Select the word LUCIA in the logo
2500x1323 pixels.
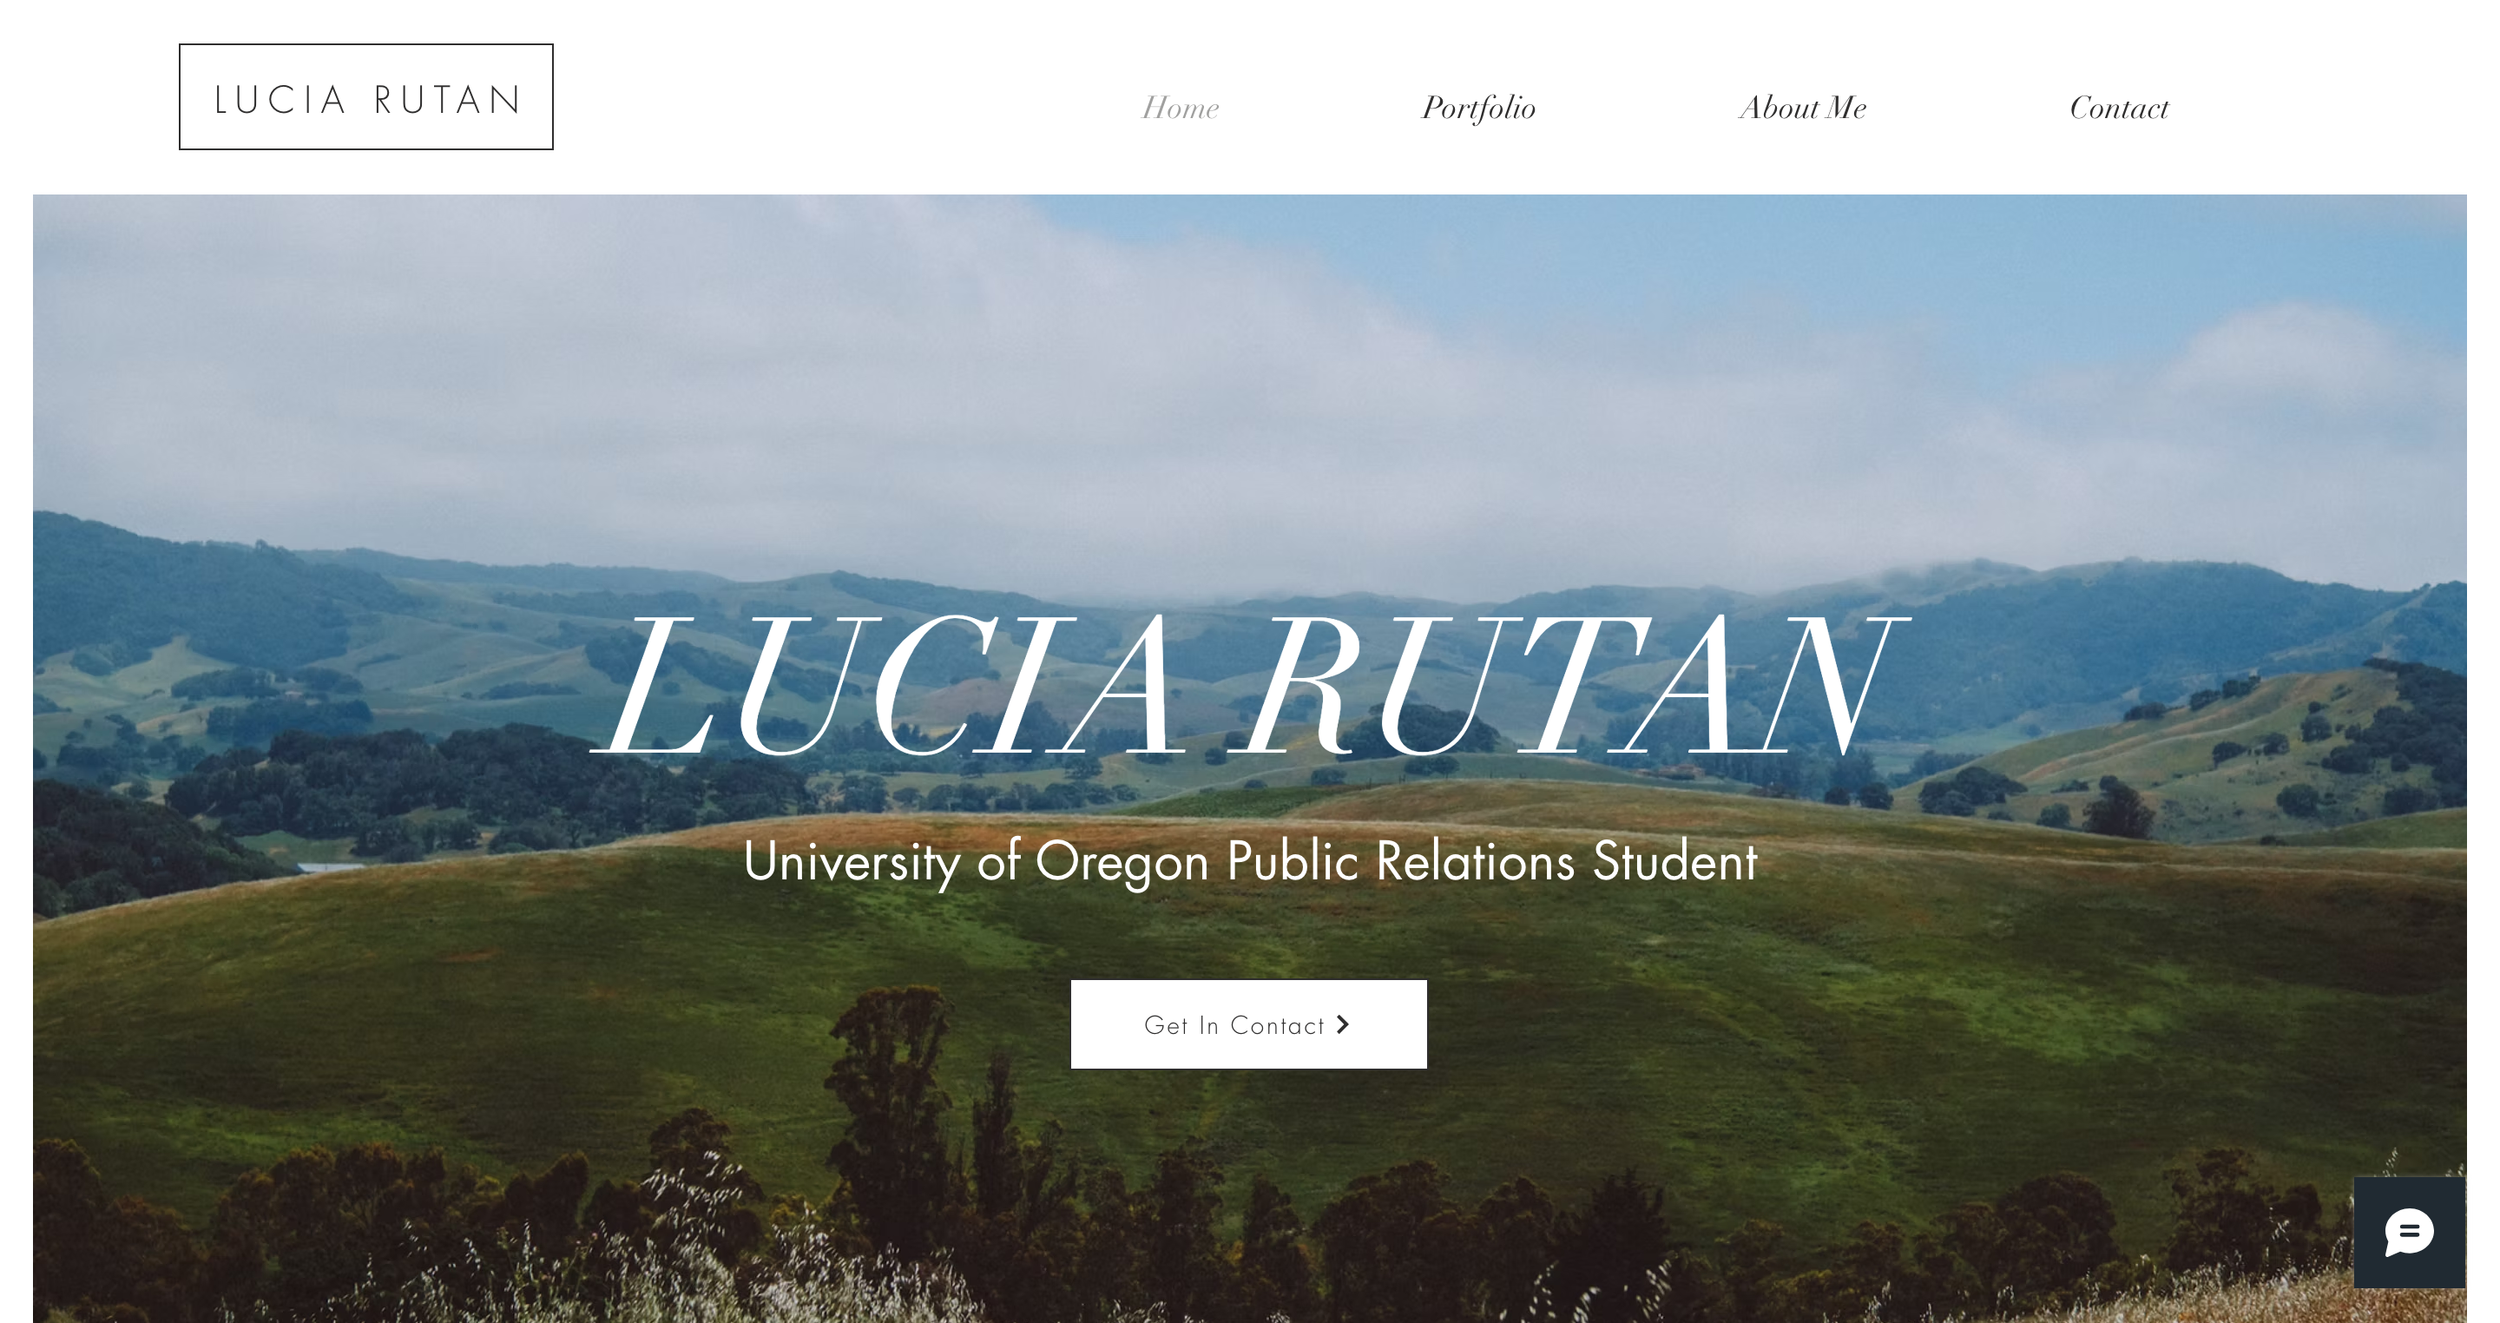pos(280,100)
